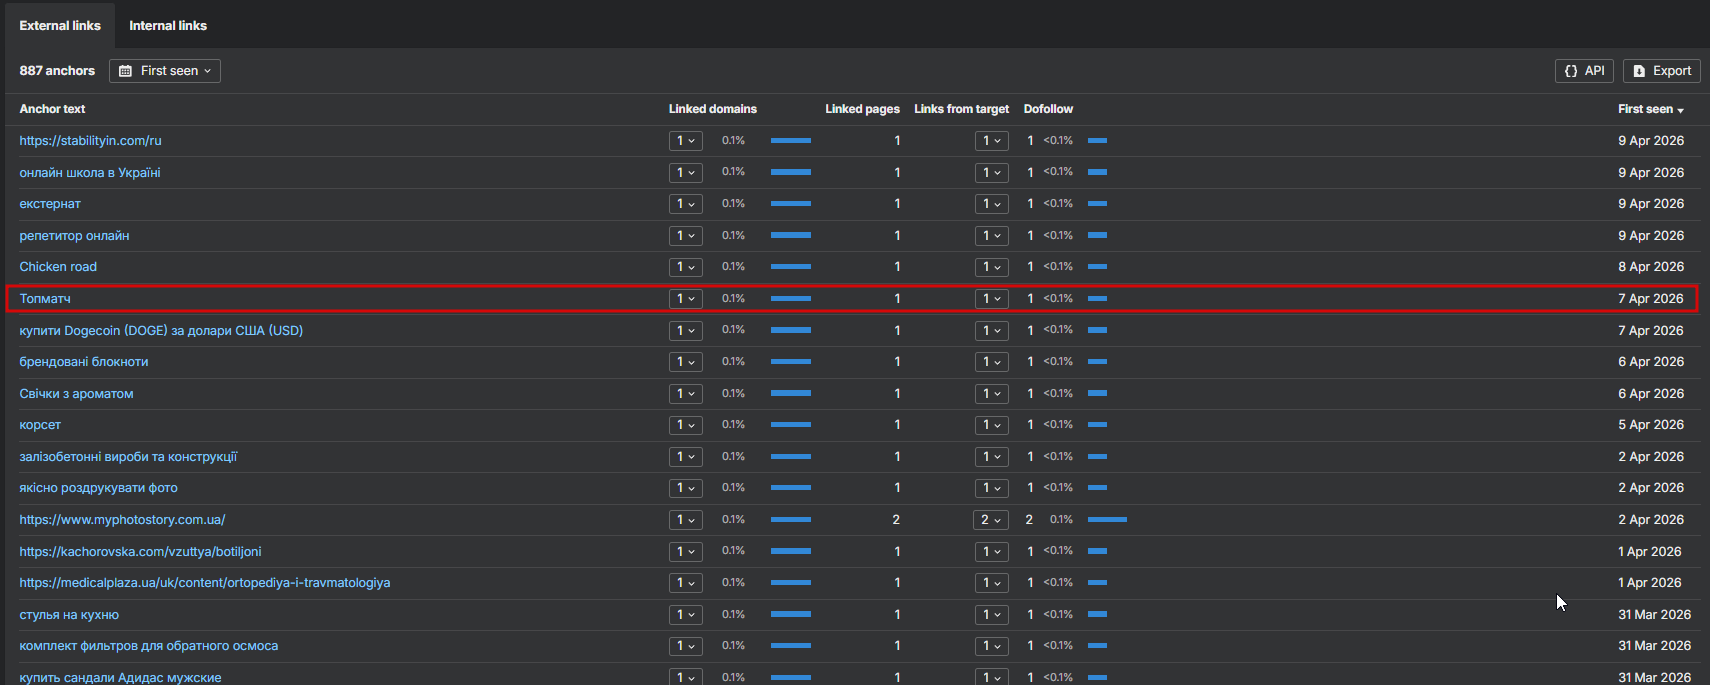Sort by Linked domains column header
The image size is (1710, 685).
tap(713, 109)
